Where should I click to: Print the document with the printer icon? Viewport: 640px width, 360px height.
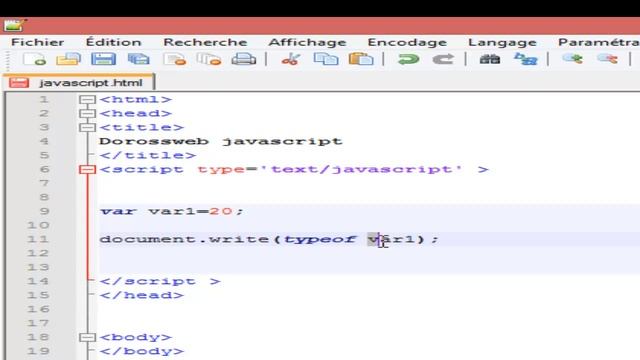coord(244,59)
